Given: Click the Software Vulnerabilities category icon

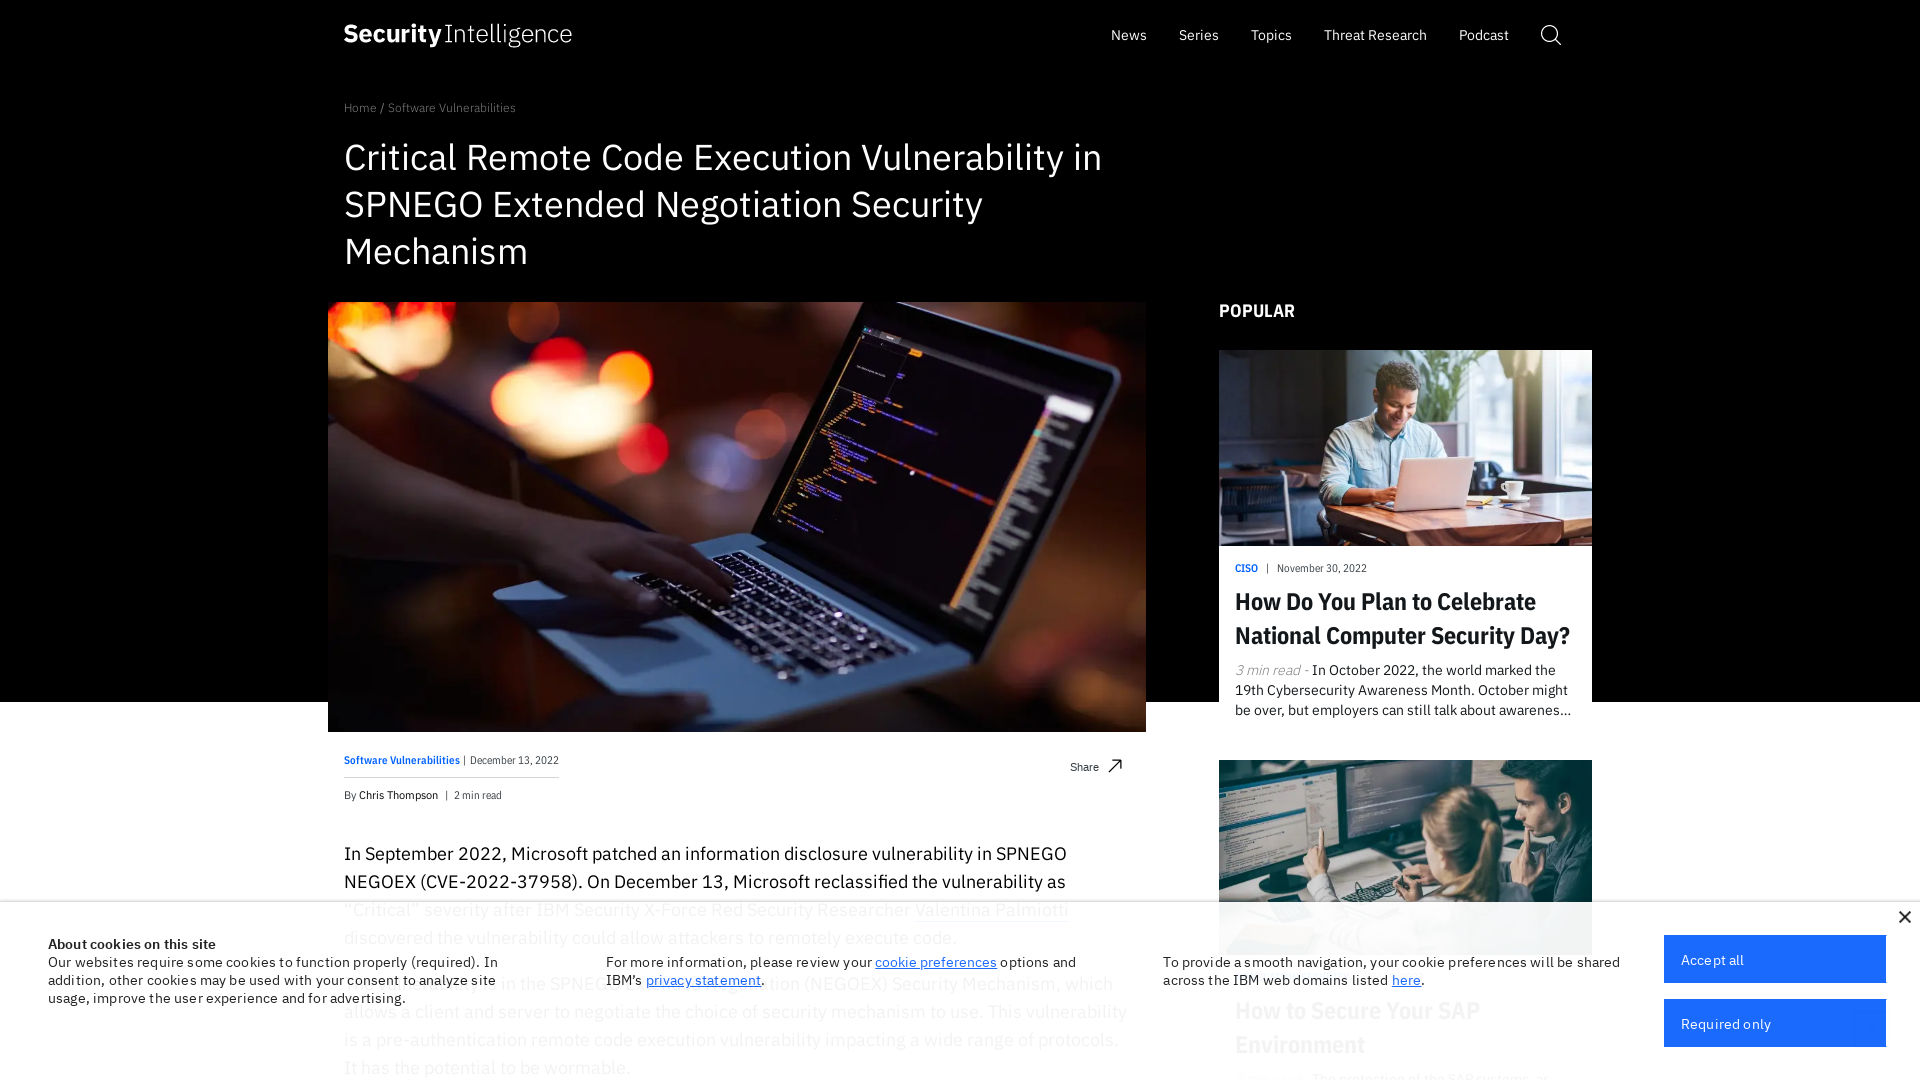Looking at the screenshot, I should (x=401, y=760).
